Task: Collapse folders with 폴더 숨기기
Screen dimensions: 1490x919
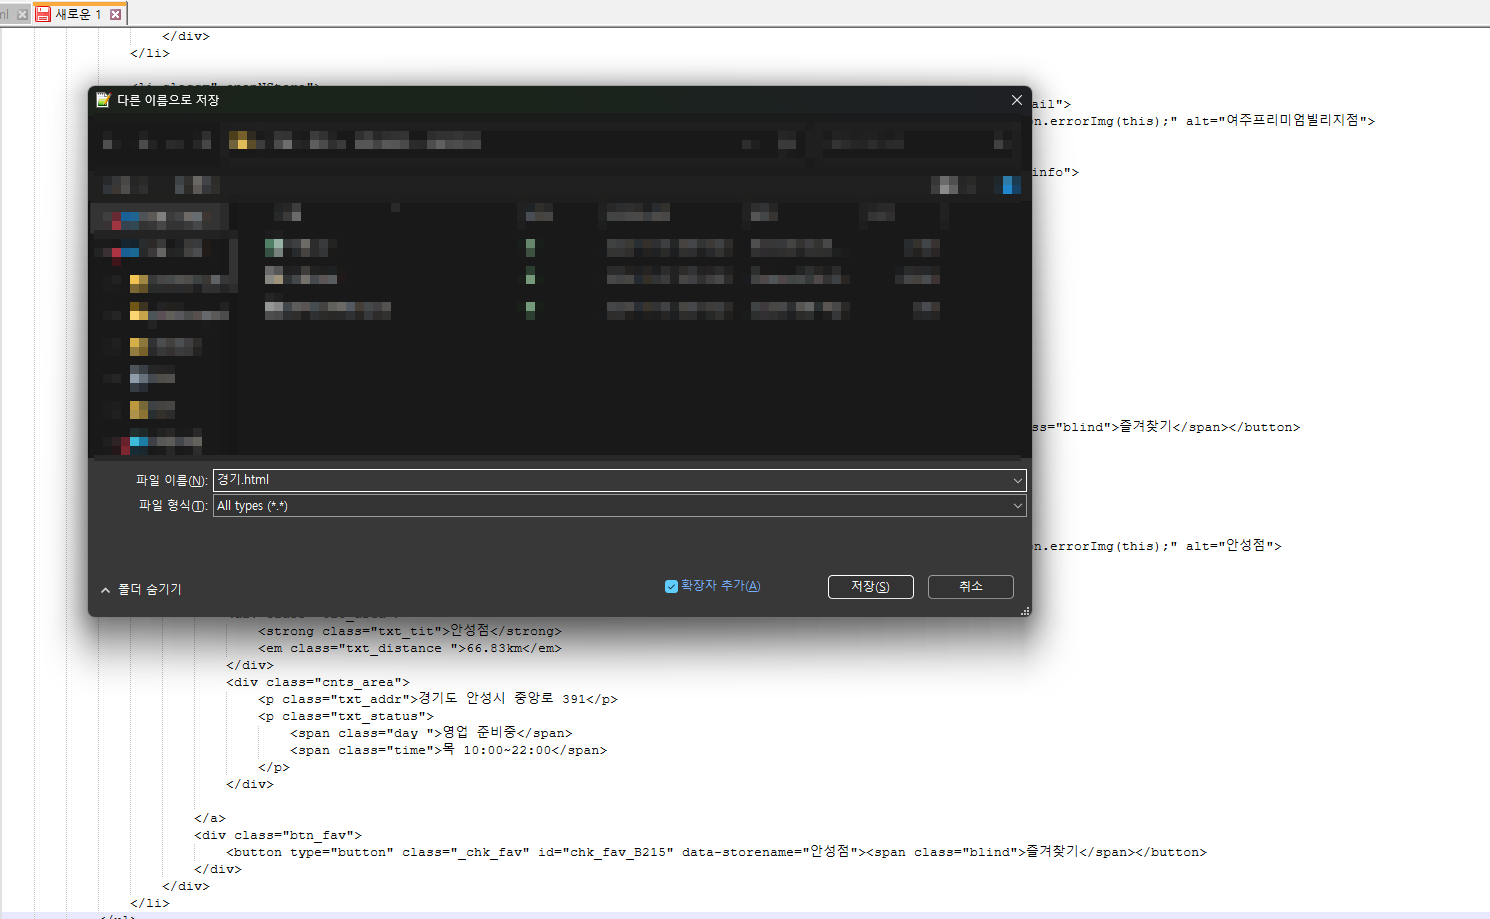Action: coord(141,590)
